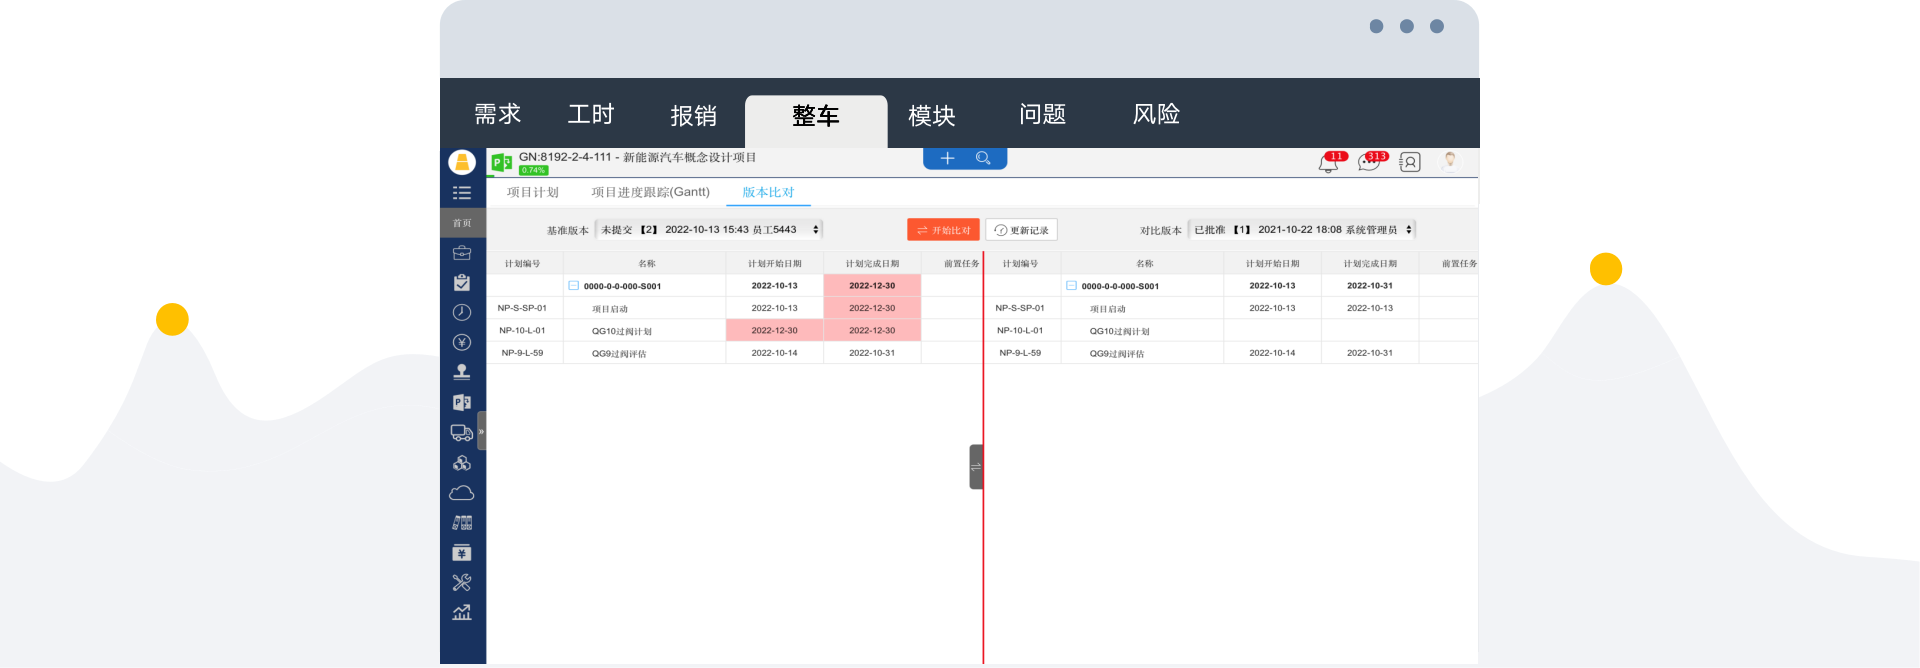The image size is (1920, 668).
Task: Open the folders archive icon in sidebar
Action: click(462, 523)
